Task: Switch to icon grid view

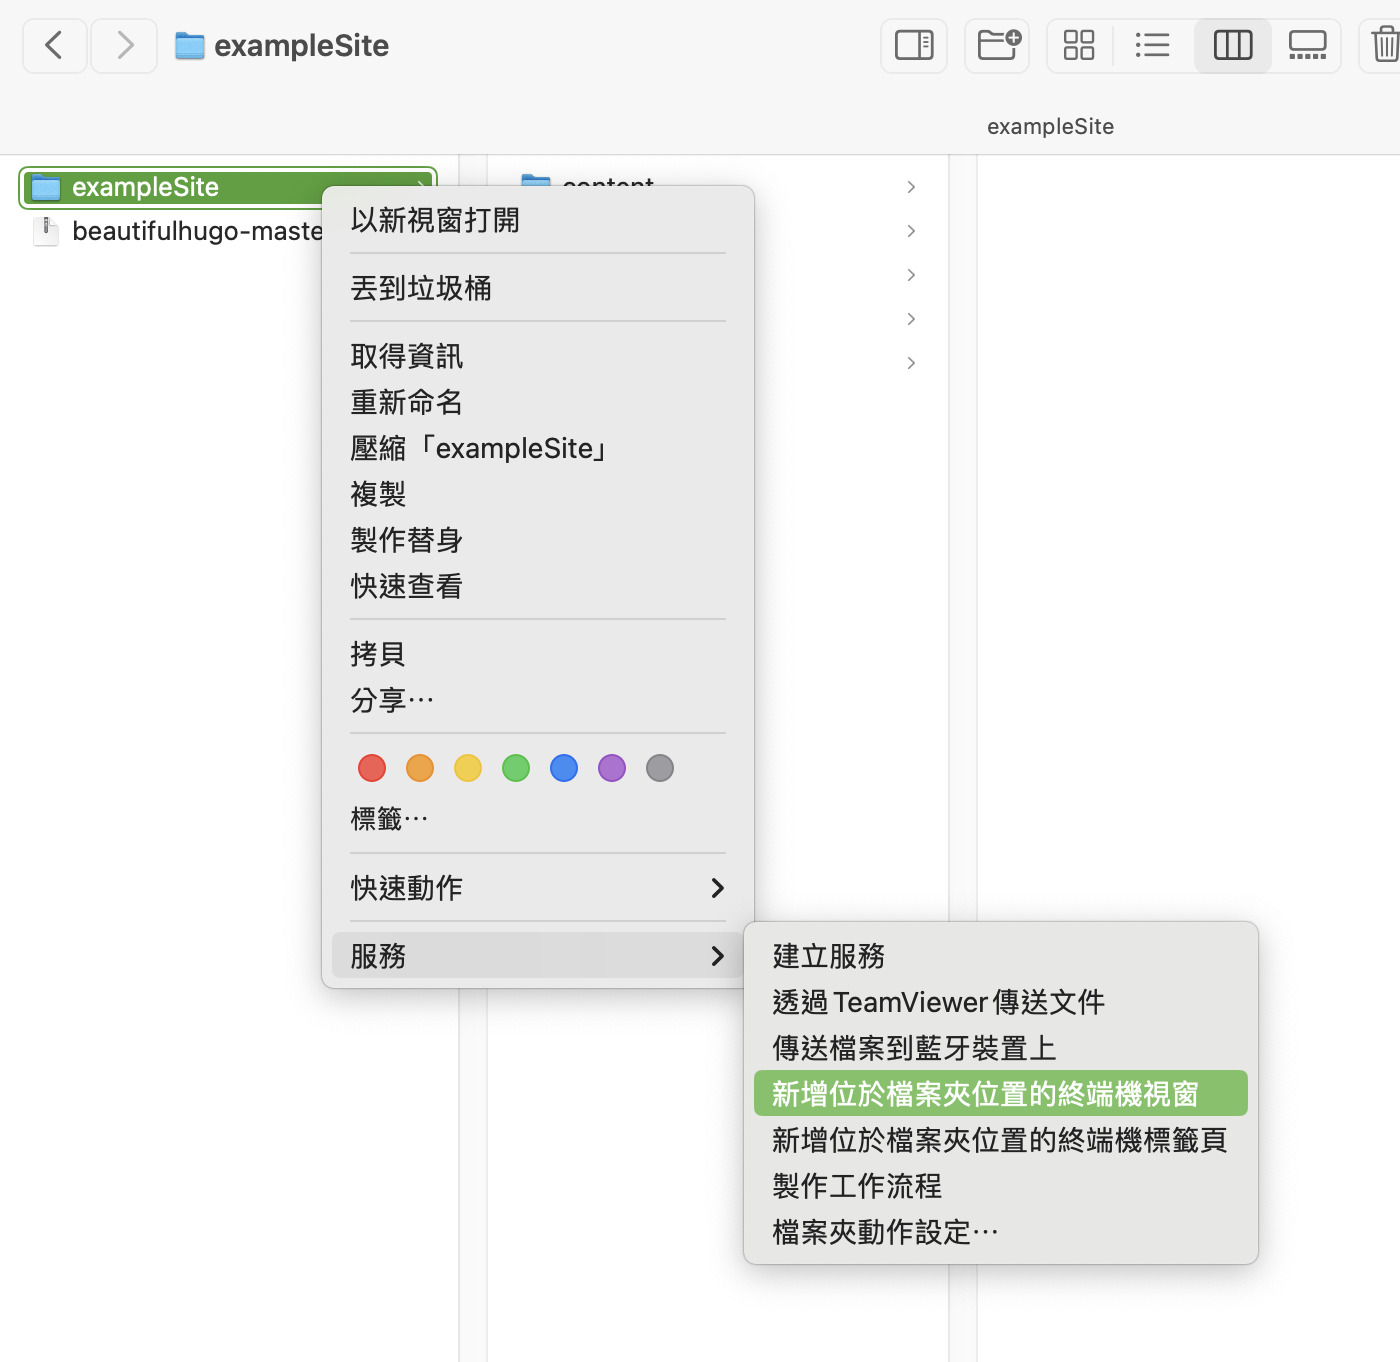Action: tap(1079, 45)
